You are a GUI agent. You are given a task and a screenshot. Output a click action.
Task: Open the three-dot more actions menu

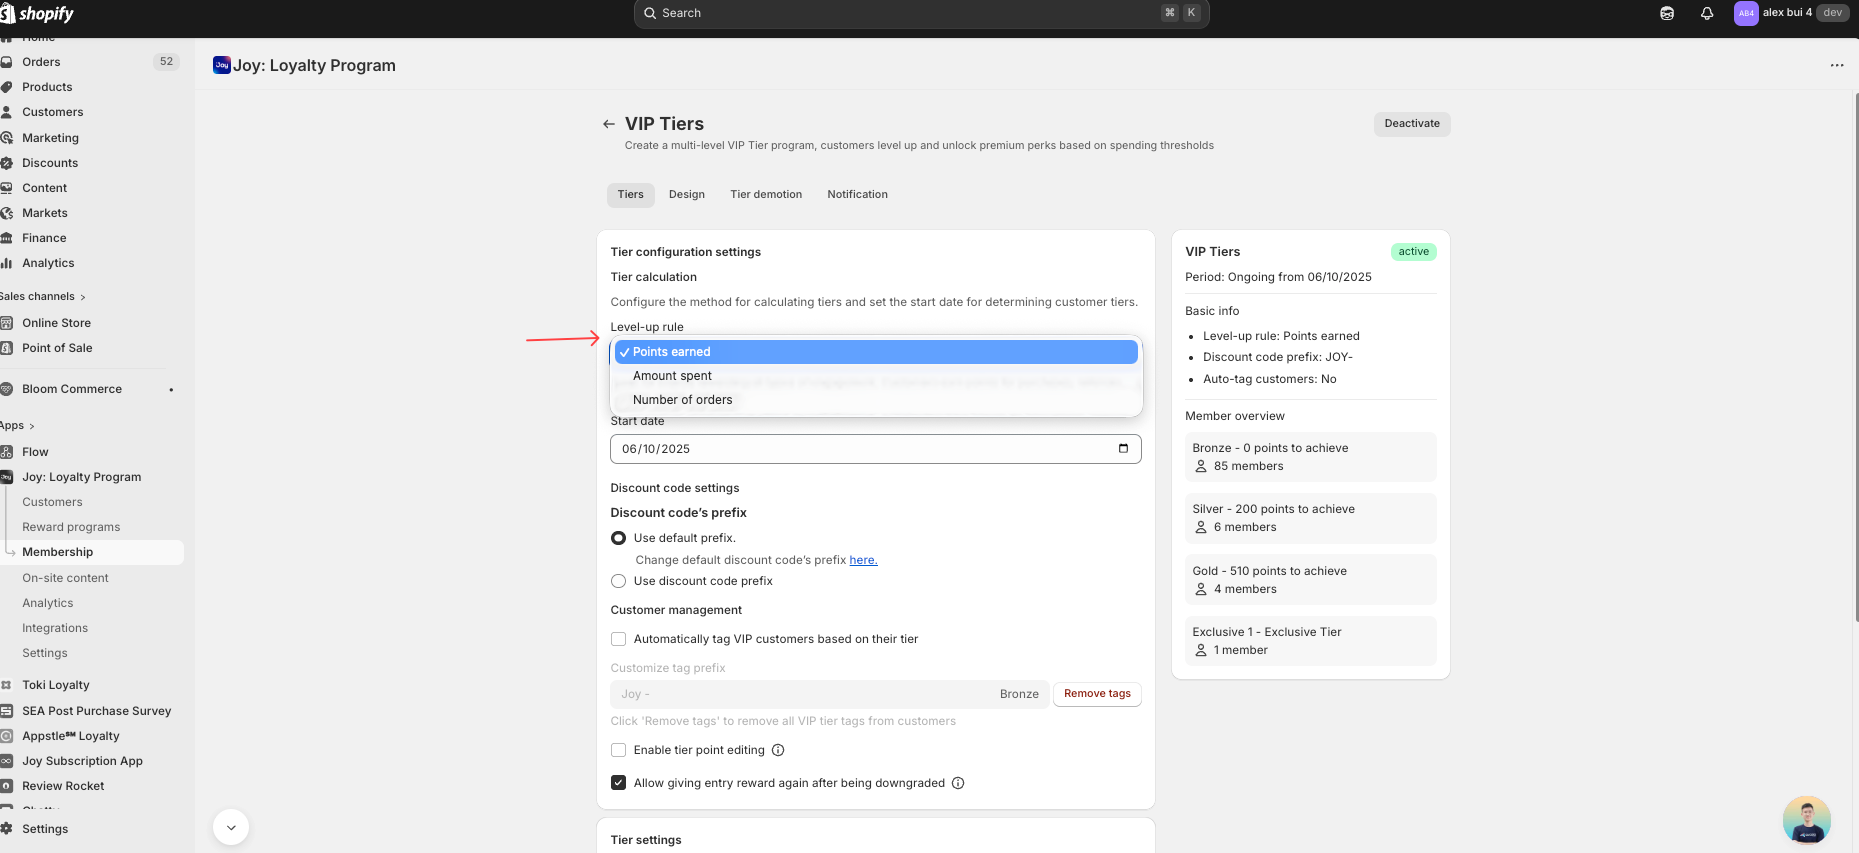point(1836,65)
